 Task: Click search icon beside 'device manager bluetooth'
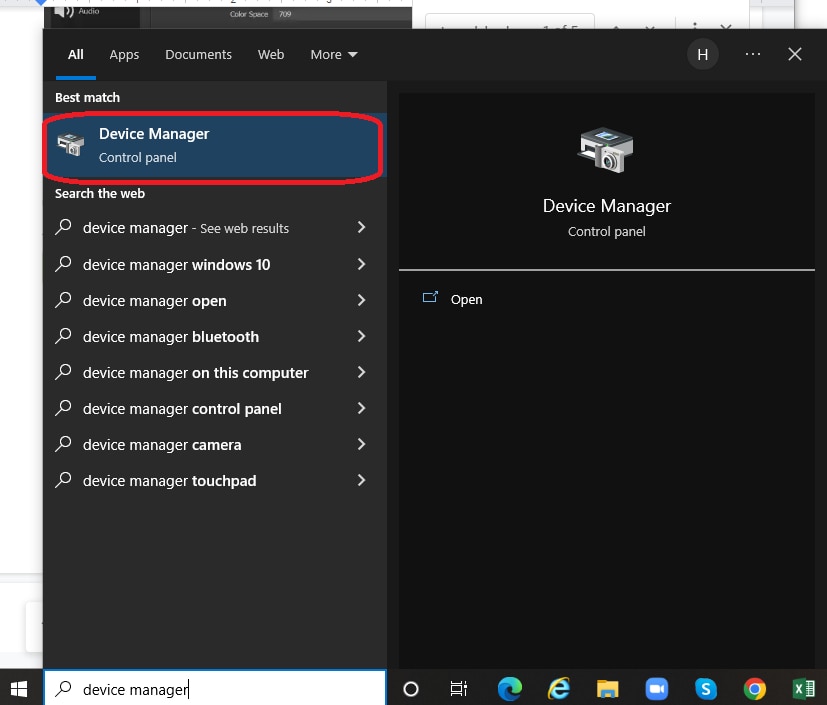[63, 335]
